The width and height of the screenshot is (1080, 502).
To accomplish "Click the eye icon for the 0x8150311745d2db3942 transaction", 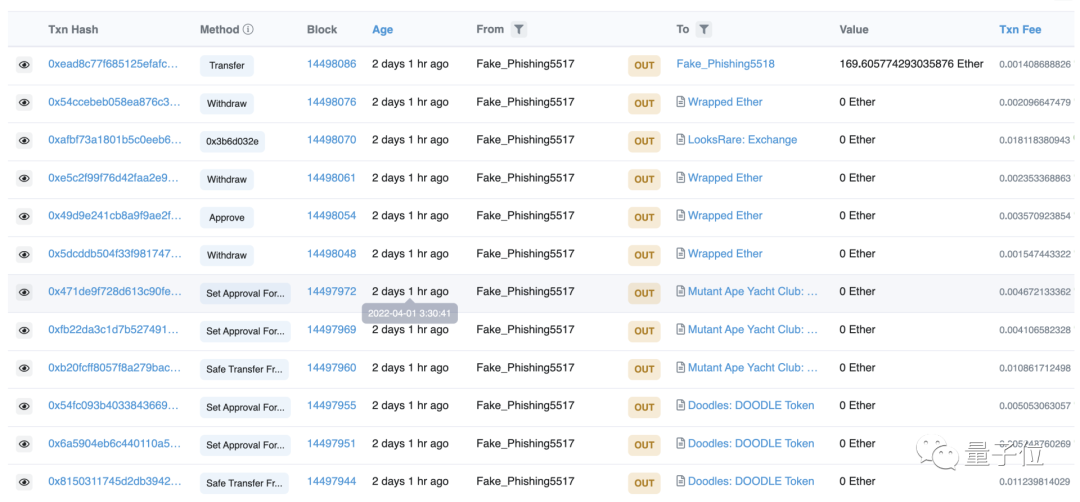I will (24, 483).
